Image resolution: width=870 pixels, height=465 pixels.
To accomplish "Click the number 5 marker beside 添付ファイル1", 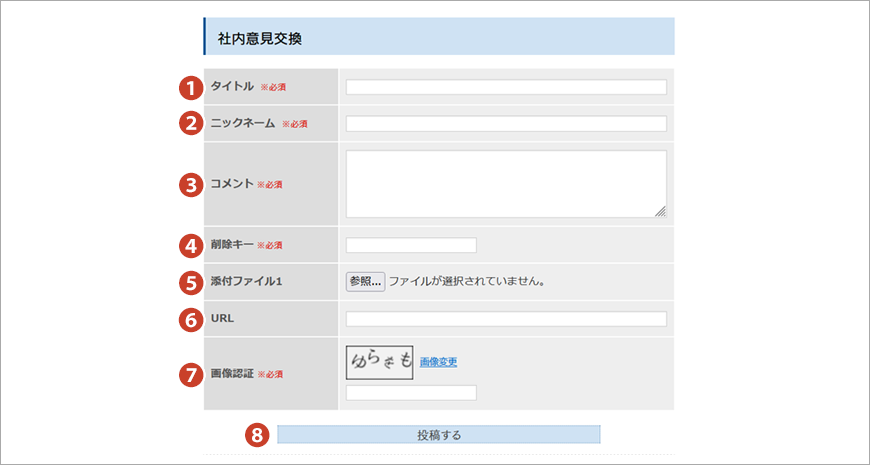I will [x=190, y=282].
